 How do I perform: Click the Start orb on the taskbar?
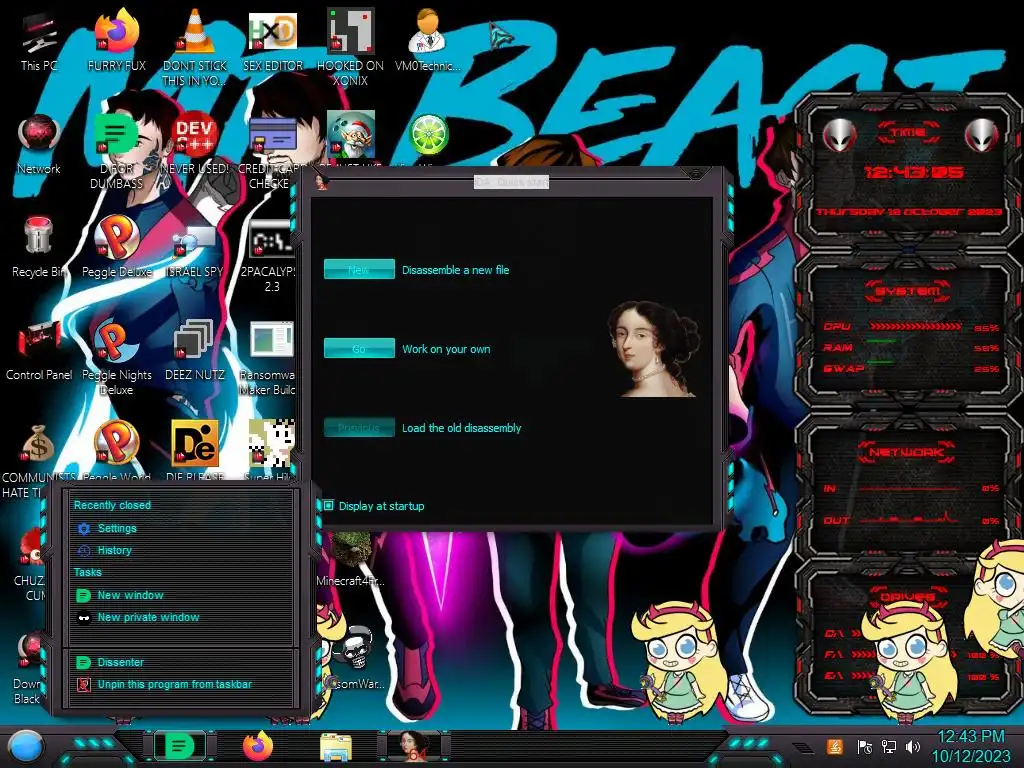(26, 746)
